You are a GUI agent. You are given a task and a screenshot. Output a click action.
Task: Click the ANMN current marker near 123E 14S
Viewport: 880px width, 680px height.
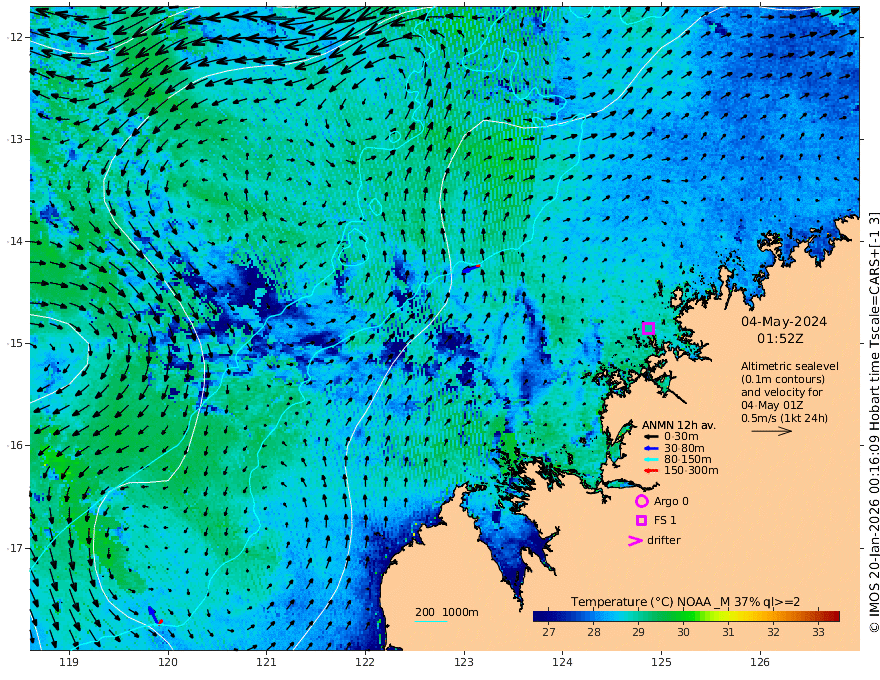pos(471,269)
